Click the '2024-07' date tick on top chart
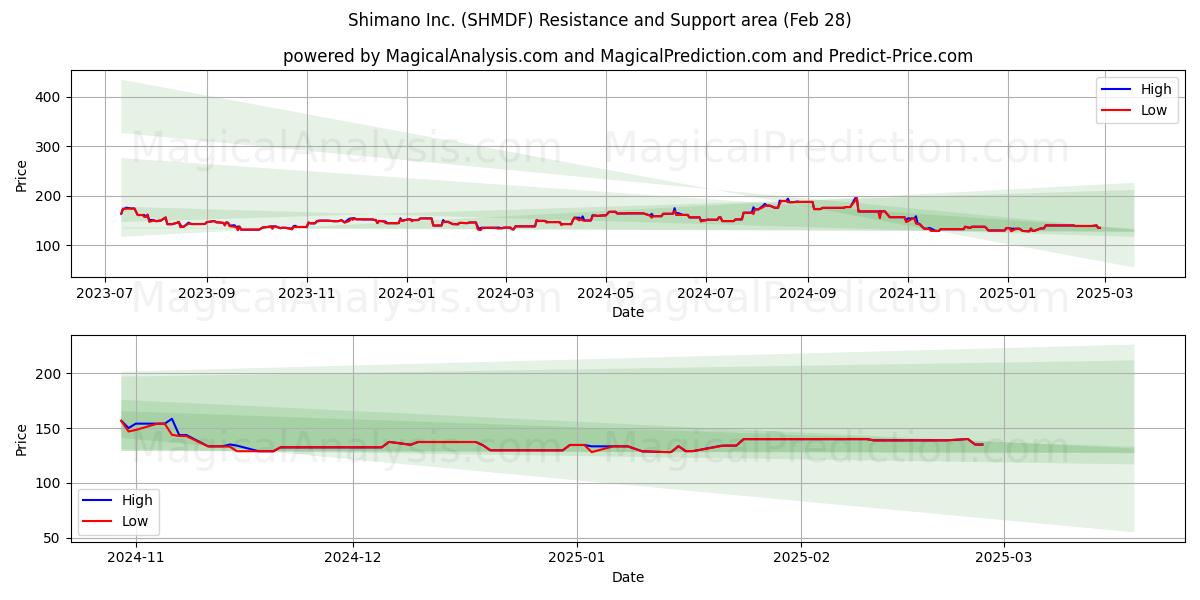Screen dimensions: 1200x600 [705, 295]
